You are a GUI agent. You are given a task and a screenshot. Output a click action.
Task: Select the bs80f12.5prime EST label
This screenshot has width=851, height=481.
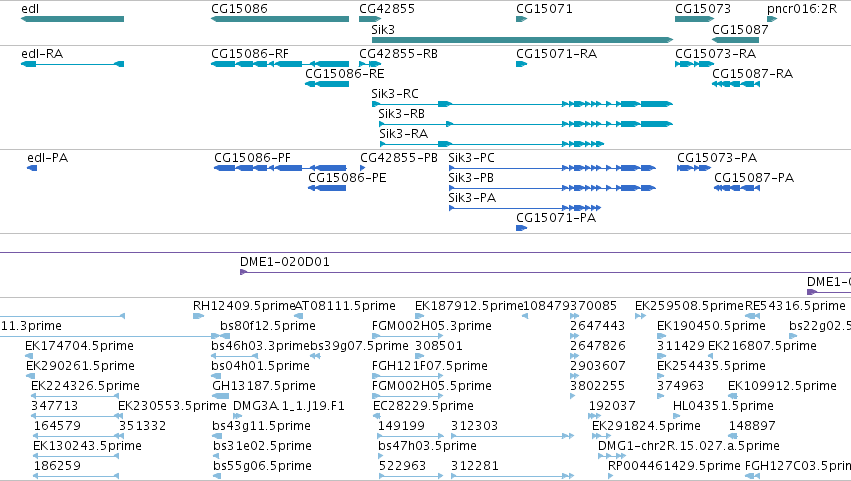click(268, 326)
